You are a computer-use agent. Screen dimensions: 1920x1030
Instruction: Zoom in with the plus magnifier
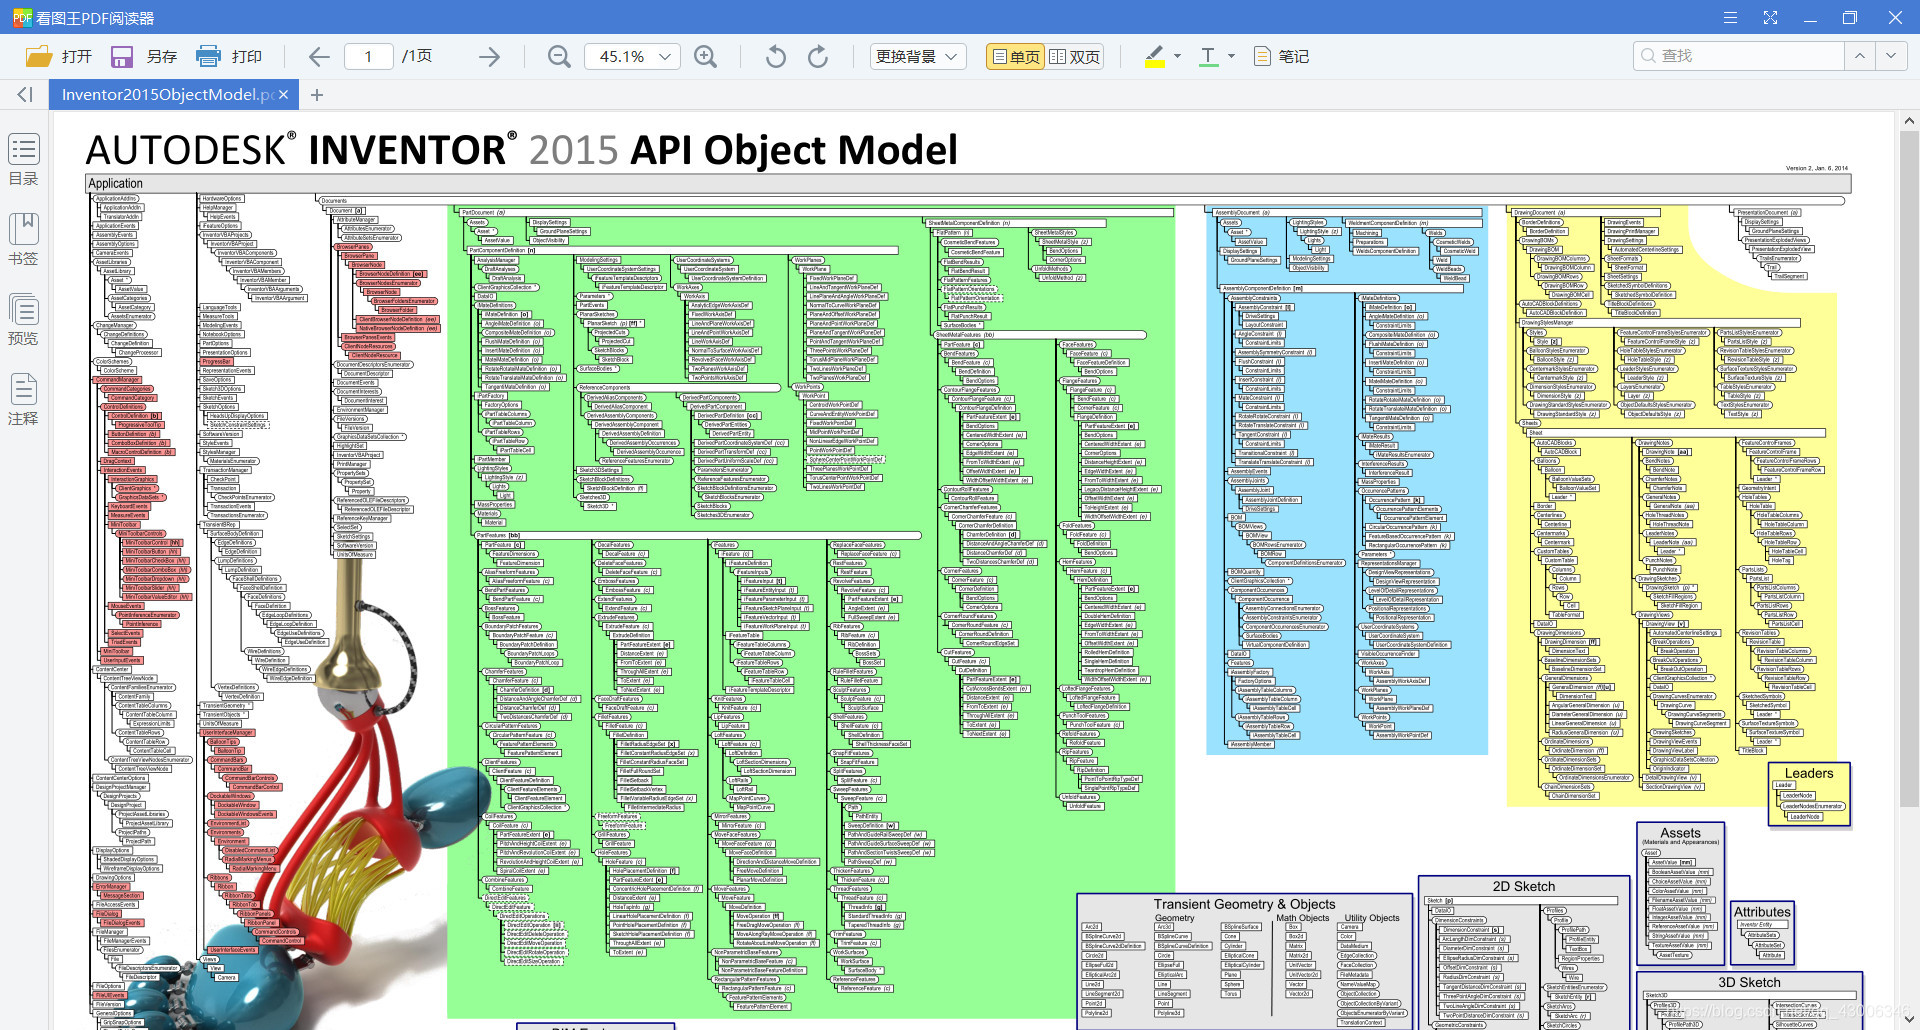706,57
